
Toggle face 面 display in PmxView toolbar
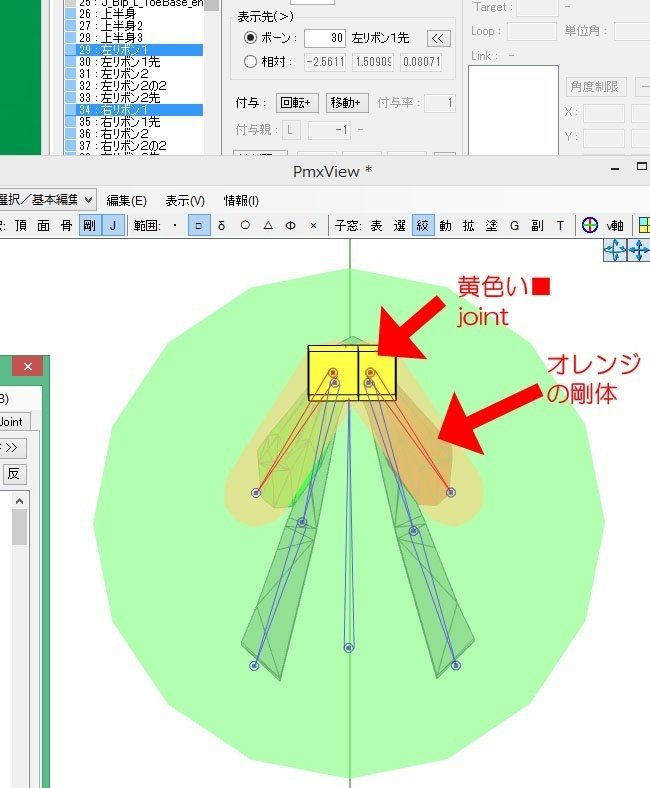44,226
